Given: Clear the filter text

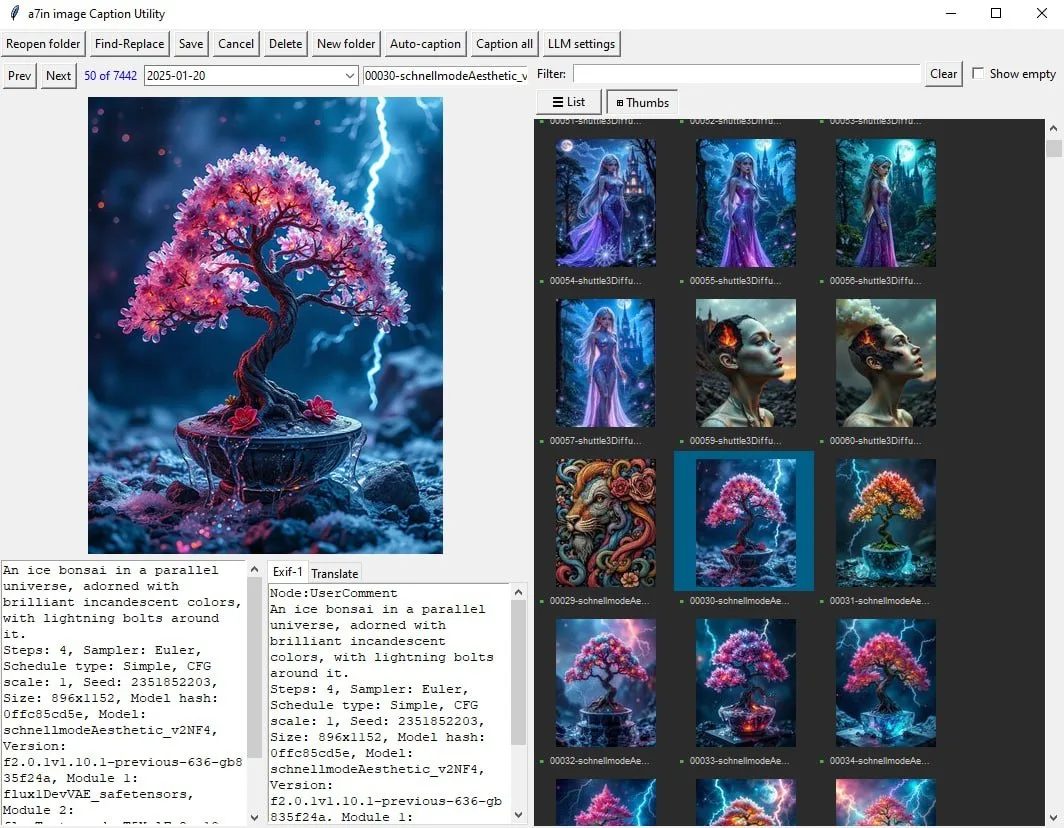Looking at the screenshot, I should [x=943, y=74].
